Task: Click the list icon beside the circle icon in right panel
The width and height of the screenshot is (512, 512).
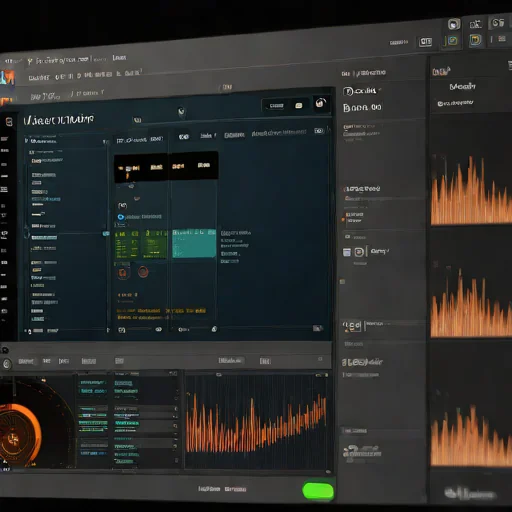Action: [x=347, y=252]
